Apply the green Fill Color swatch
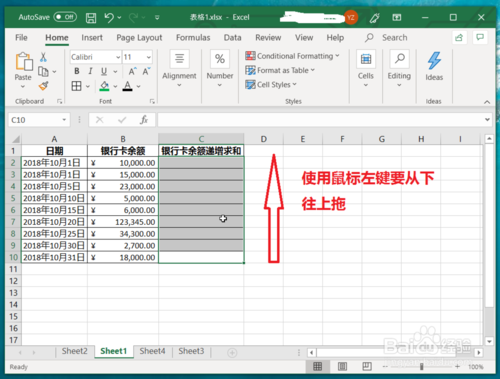The width and height of the screenshot is (500, 379). (x=104, y=86)
